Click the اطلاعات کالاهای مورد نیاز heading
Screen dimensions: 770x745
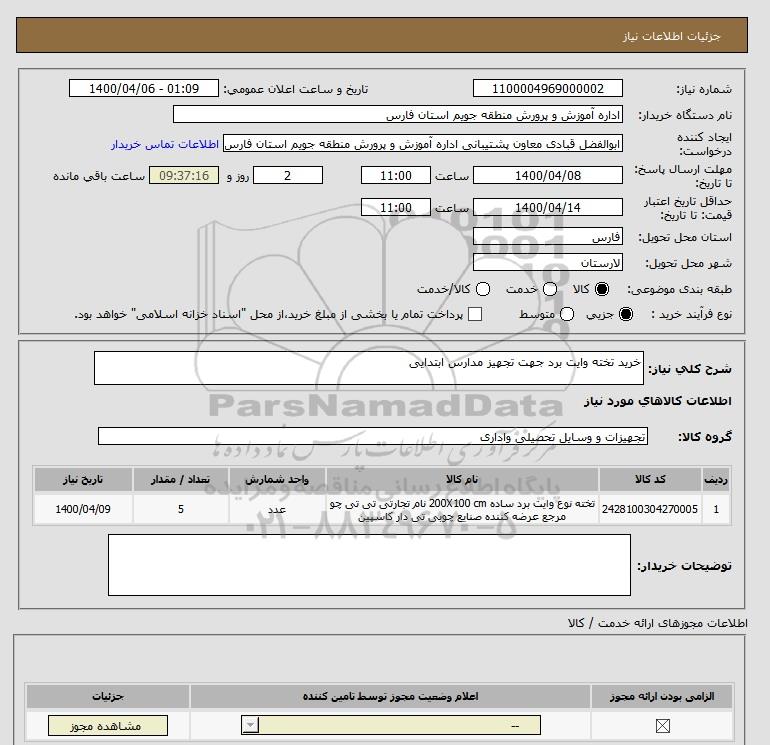pyautogui.click(x=658, y=401)
